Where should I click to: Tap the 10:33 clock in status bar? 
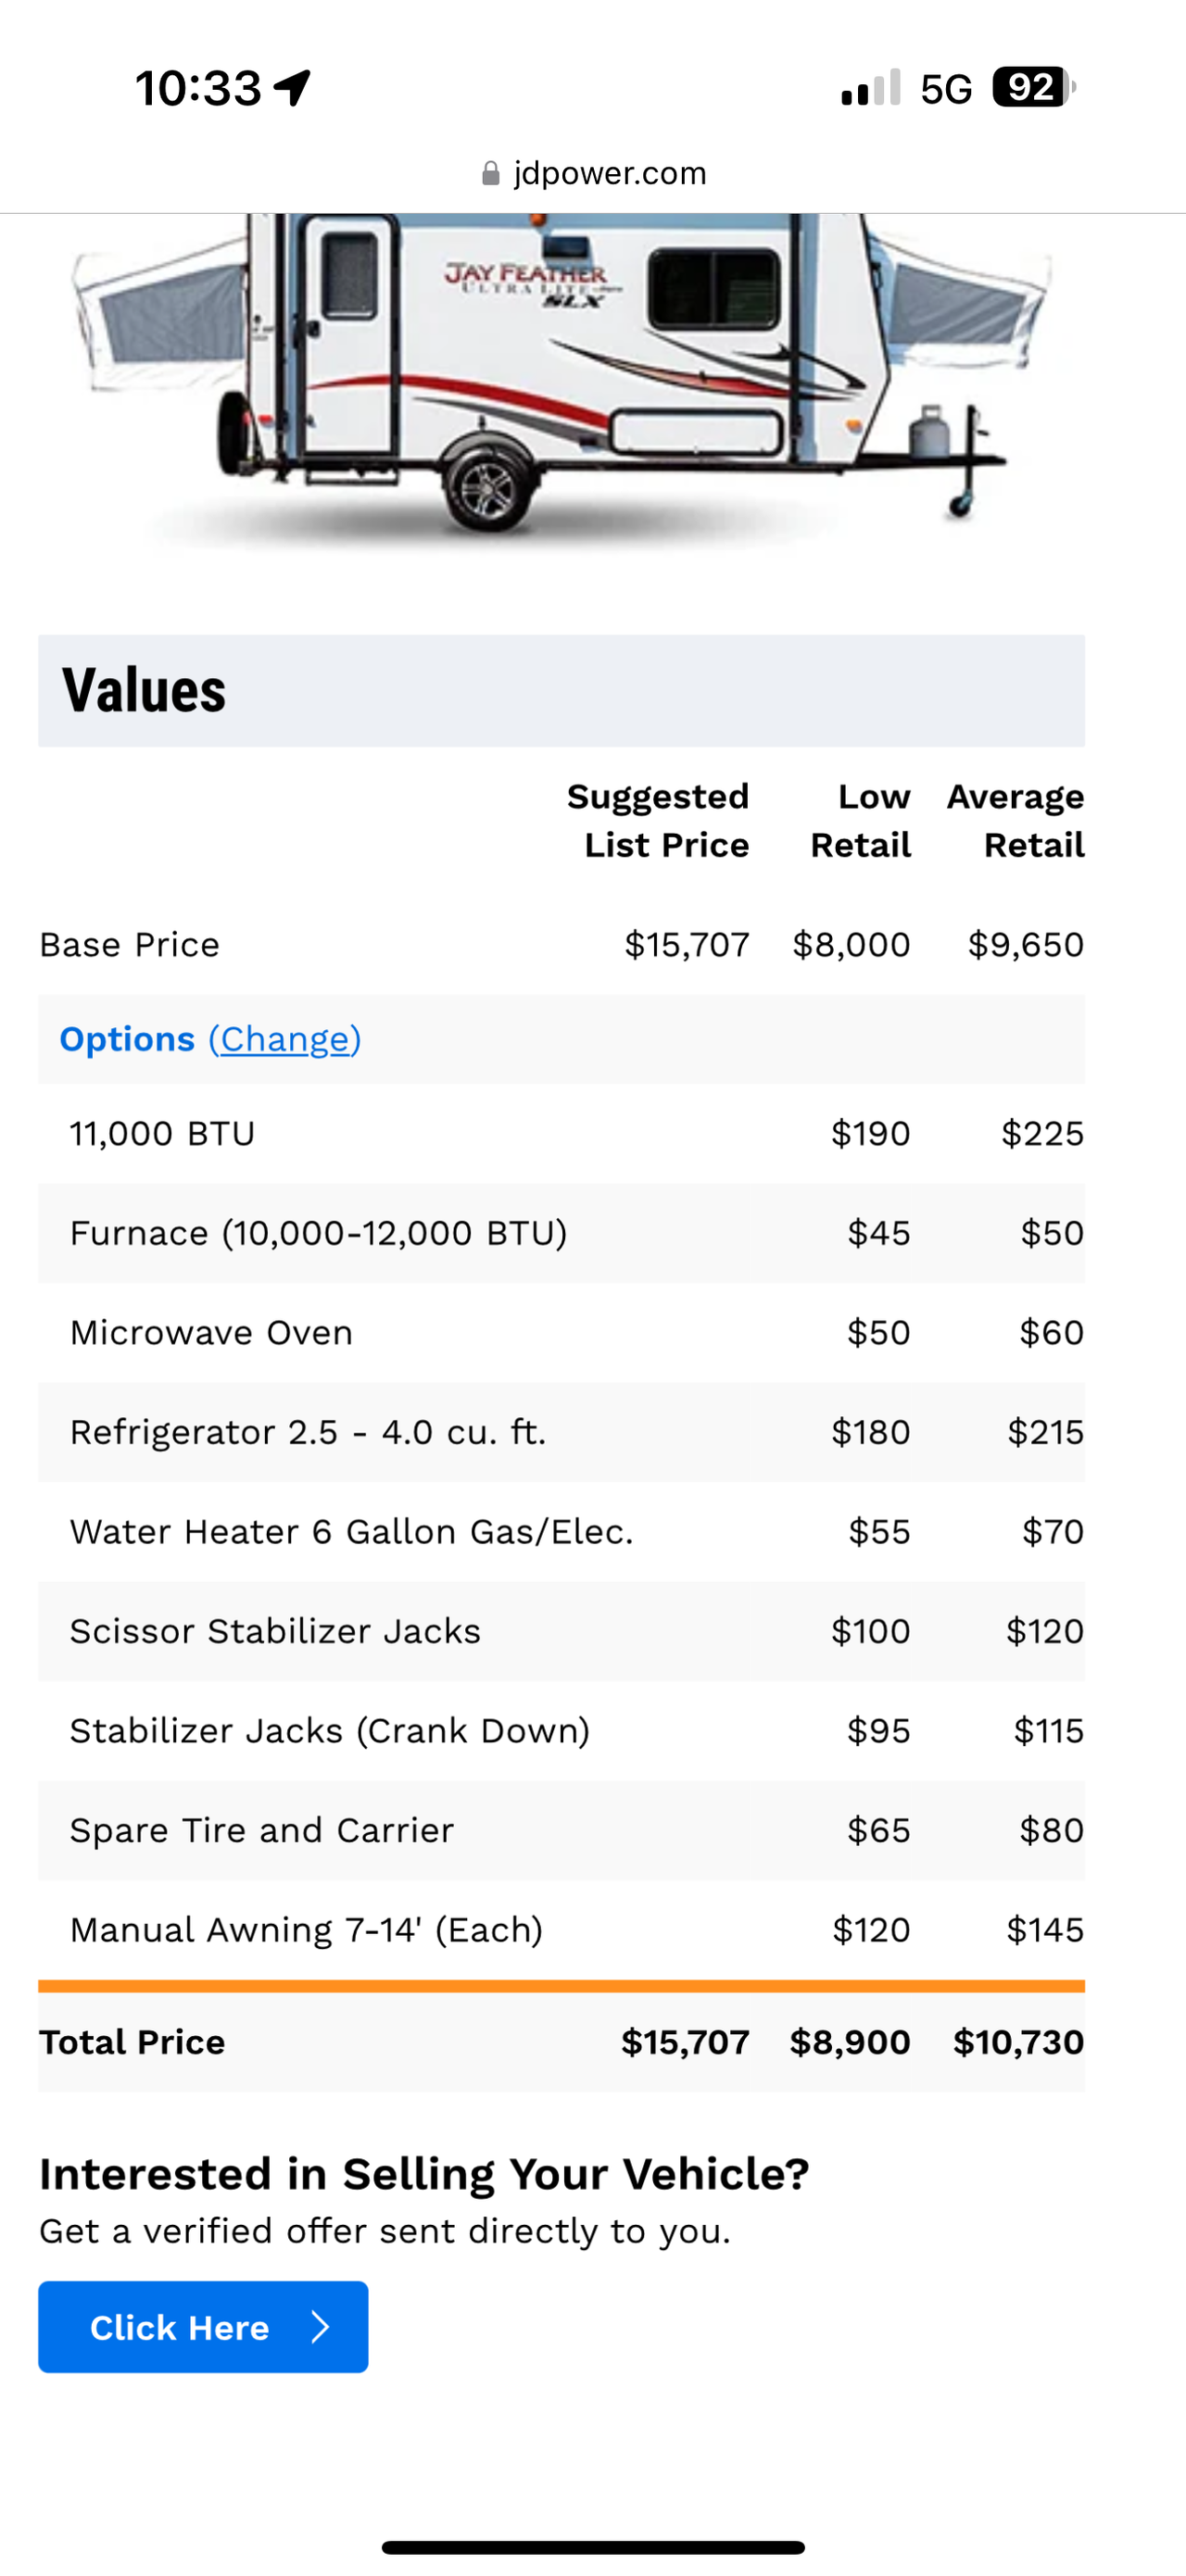[198, 88]
